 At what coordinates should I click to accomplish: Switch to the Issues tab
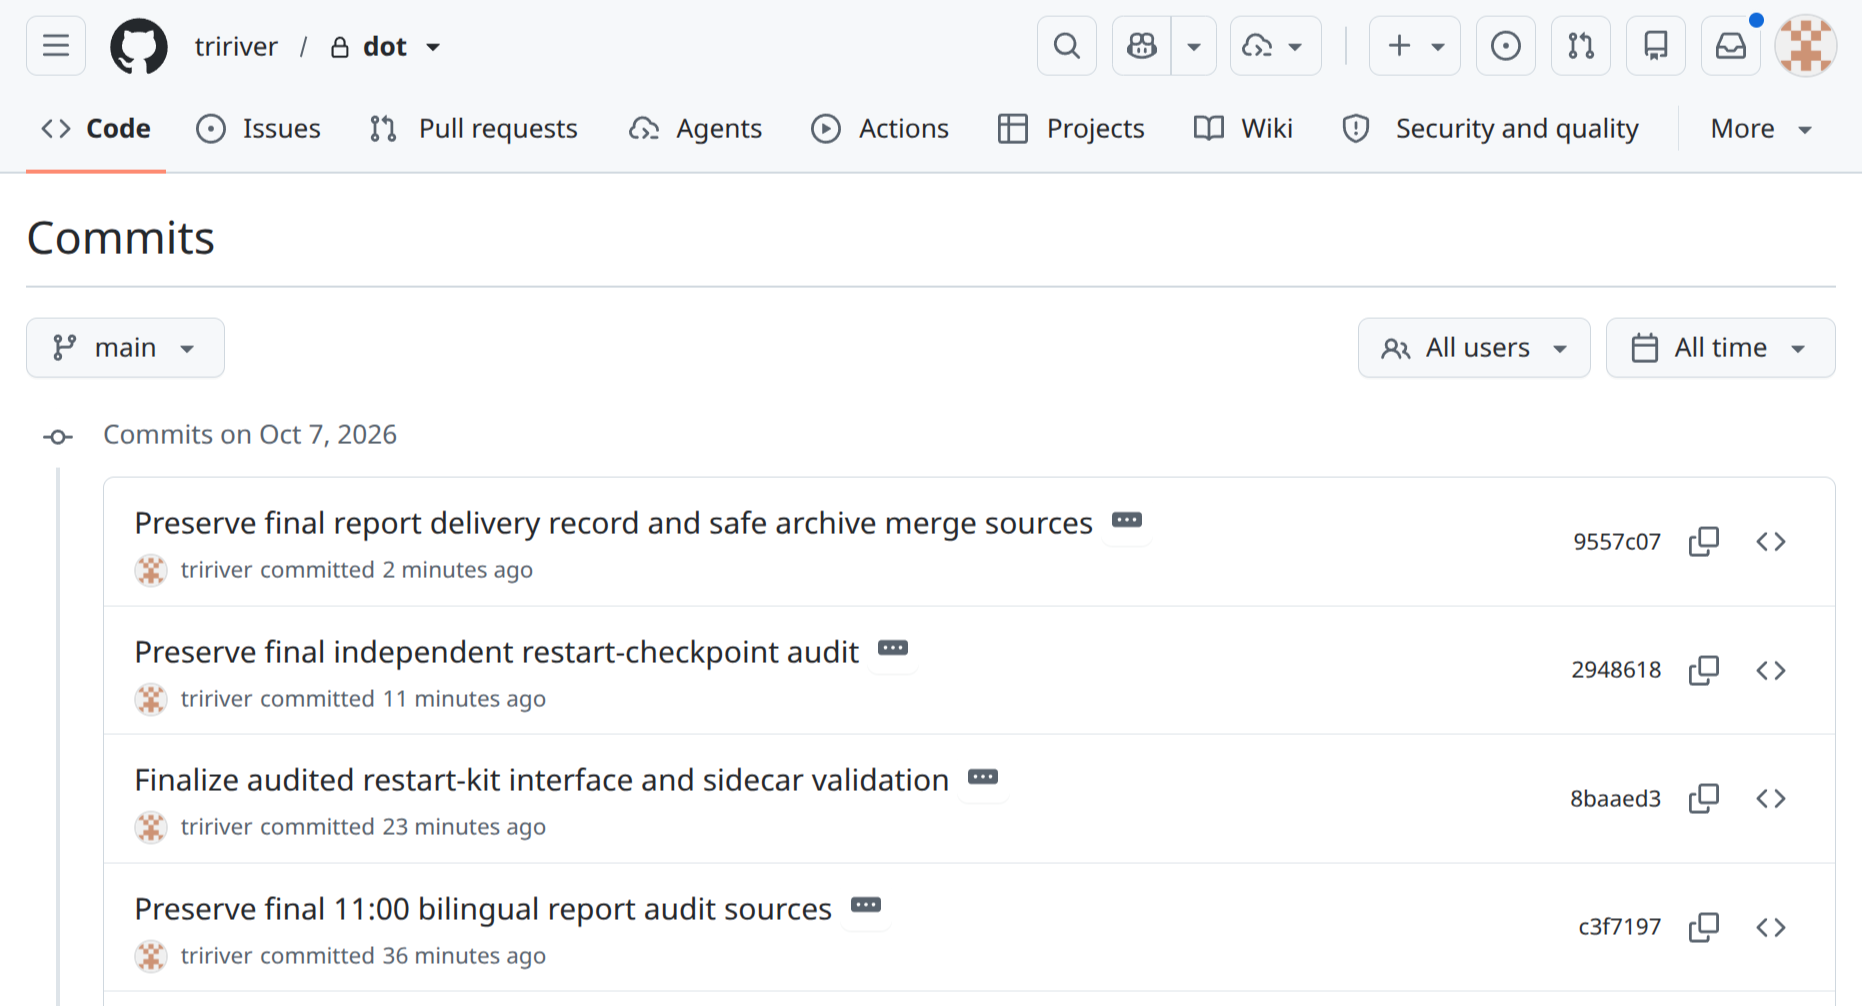pos(258,128)
